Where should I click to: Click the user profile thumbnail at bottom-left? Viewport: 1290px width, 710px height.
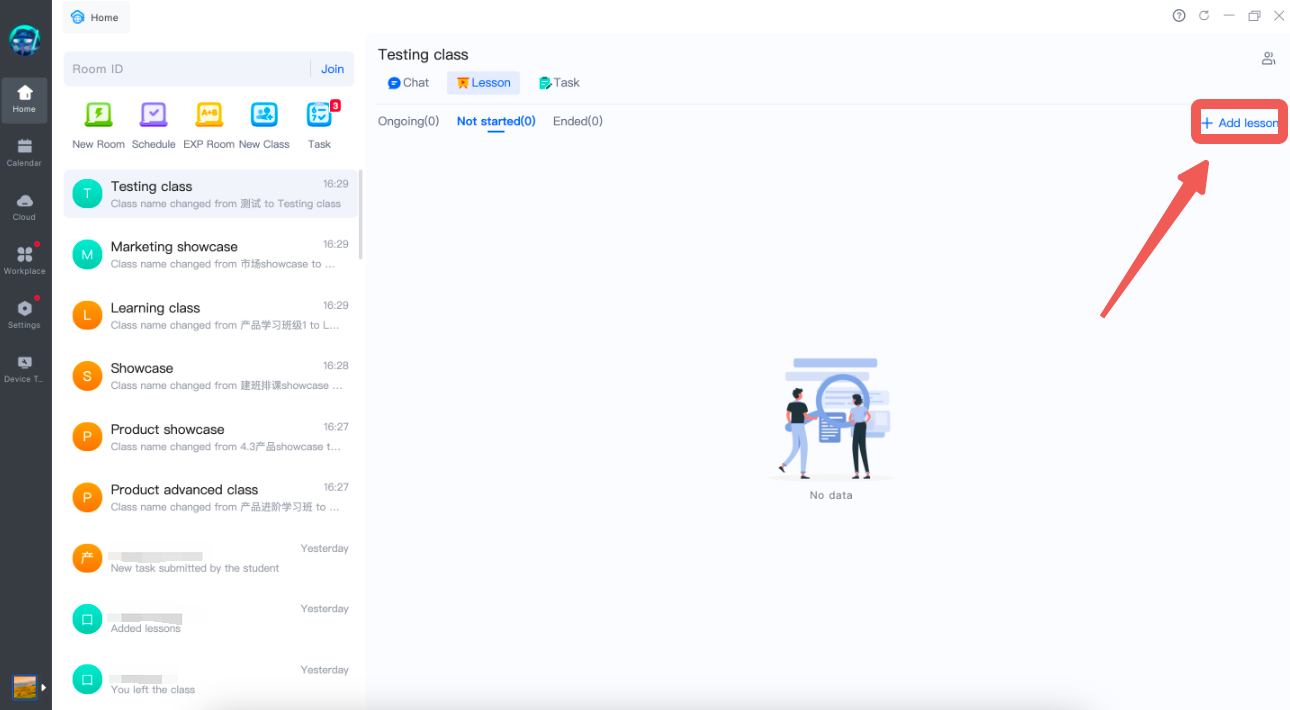coord(24,687)
